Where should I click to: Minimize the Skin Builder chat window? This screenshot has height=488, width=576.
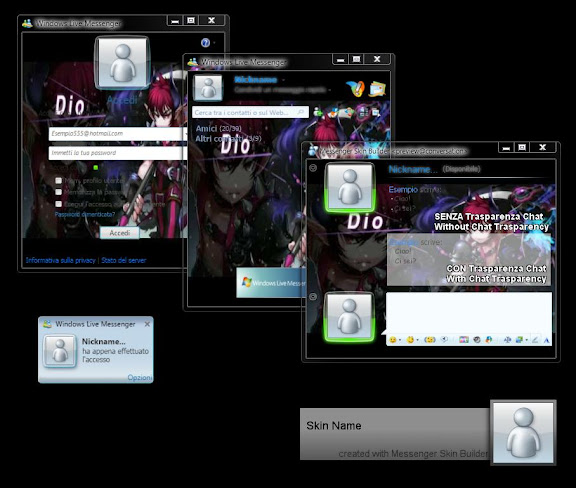click(506, 148)
